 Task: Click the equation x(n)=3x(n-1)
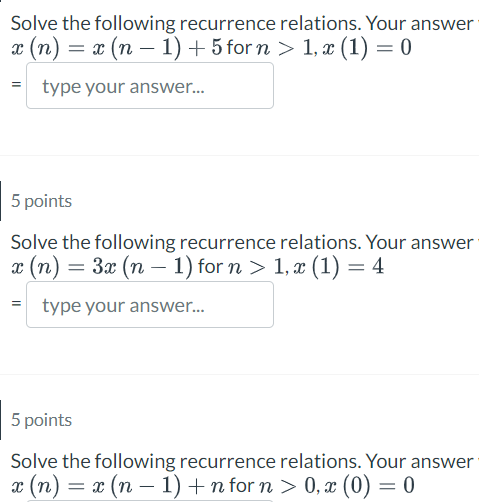tap(102, 267)
